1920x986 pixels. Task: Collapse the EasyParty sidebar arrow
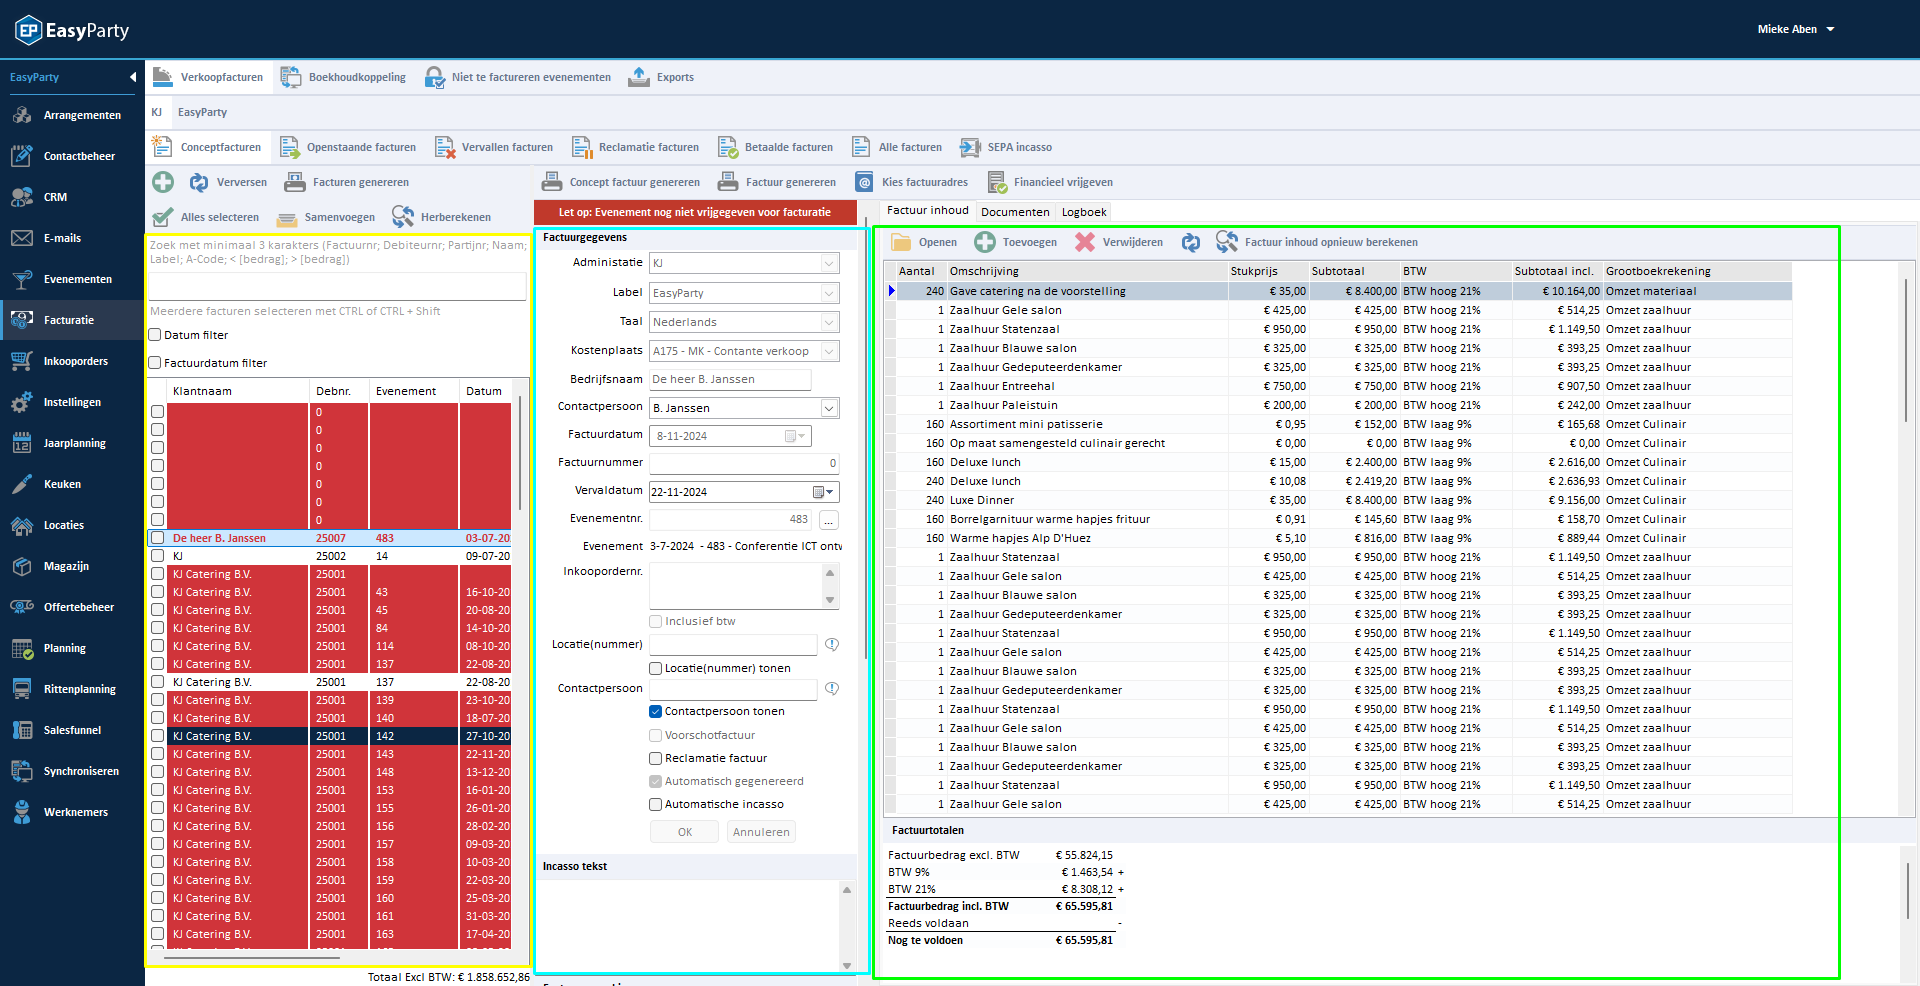pos(133,77)
